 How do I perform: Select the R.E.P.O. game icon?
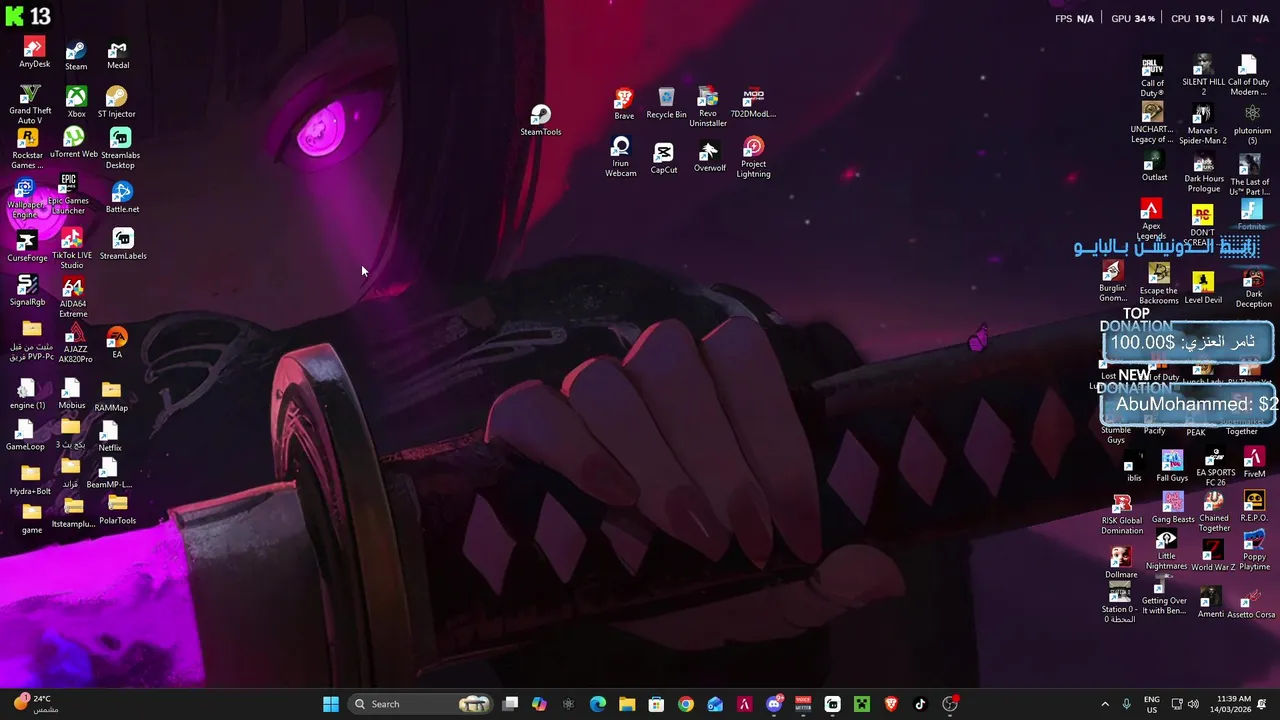coord(1254,507)
